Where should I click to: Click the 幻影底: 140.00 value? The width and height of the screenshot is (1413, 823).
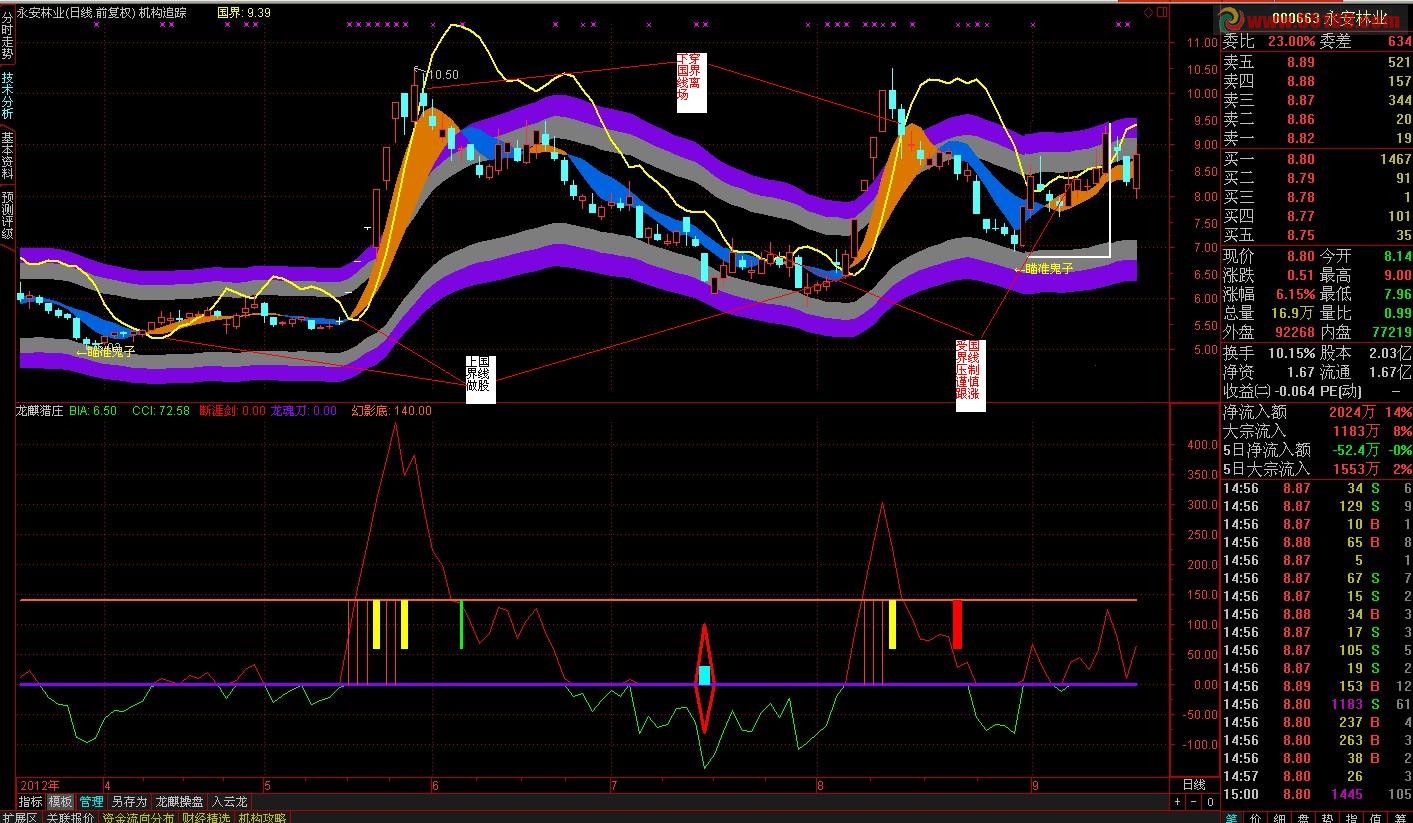[391, 410]
